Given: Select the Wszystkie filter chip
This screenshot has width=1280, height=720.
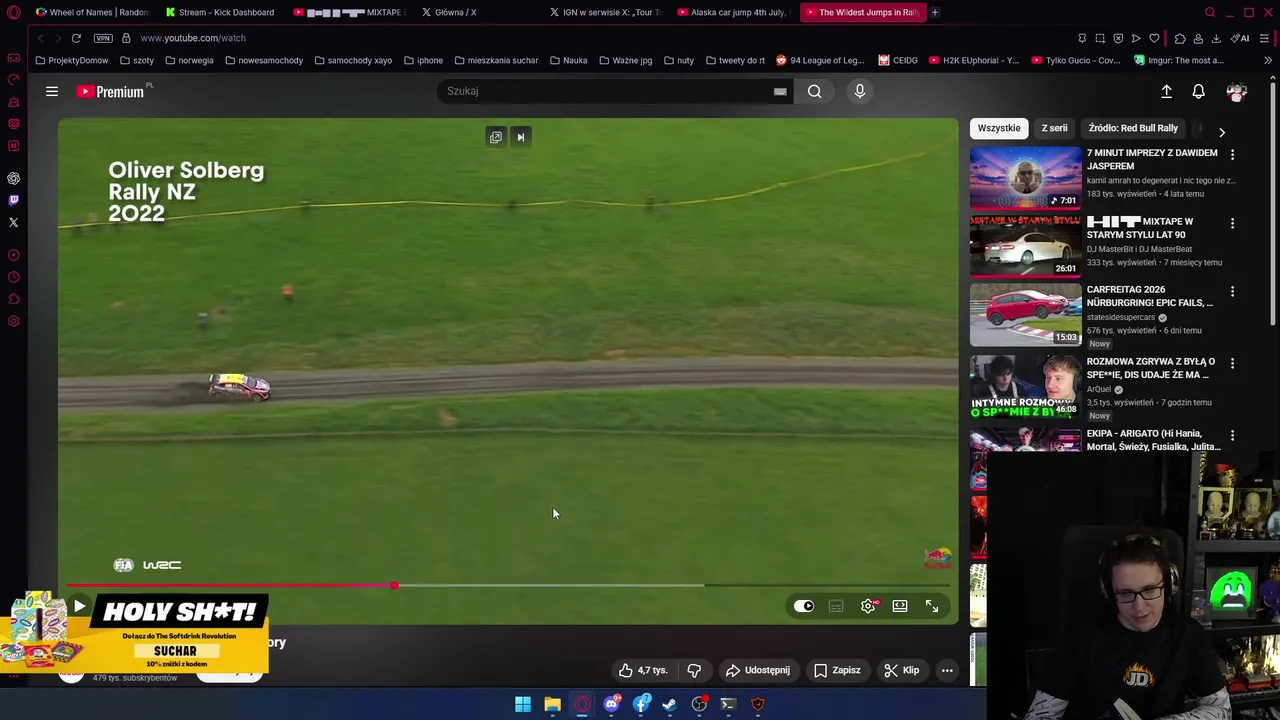Looking at the screenshot, I should click(999, 128).
